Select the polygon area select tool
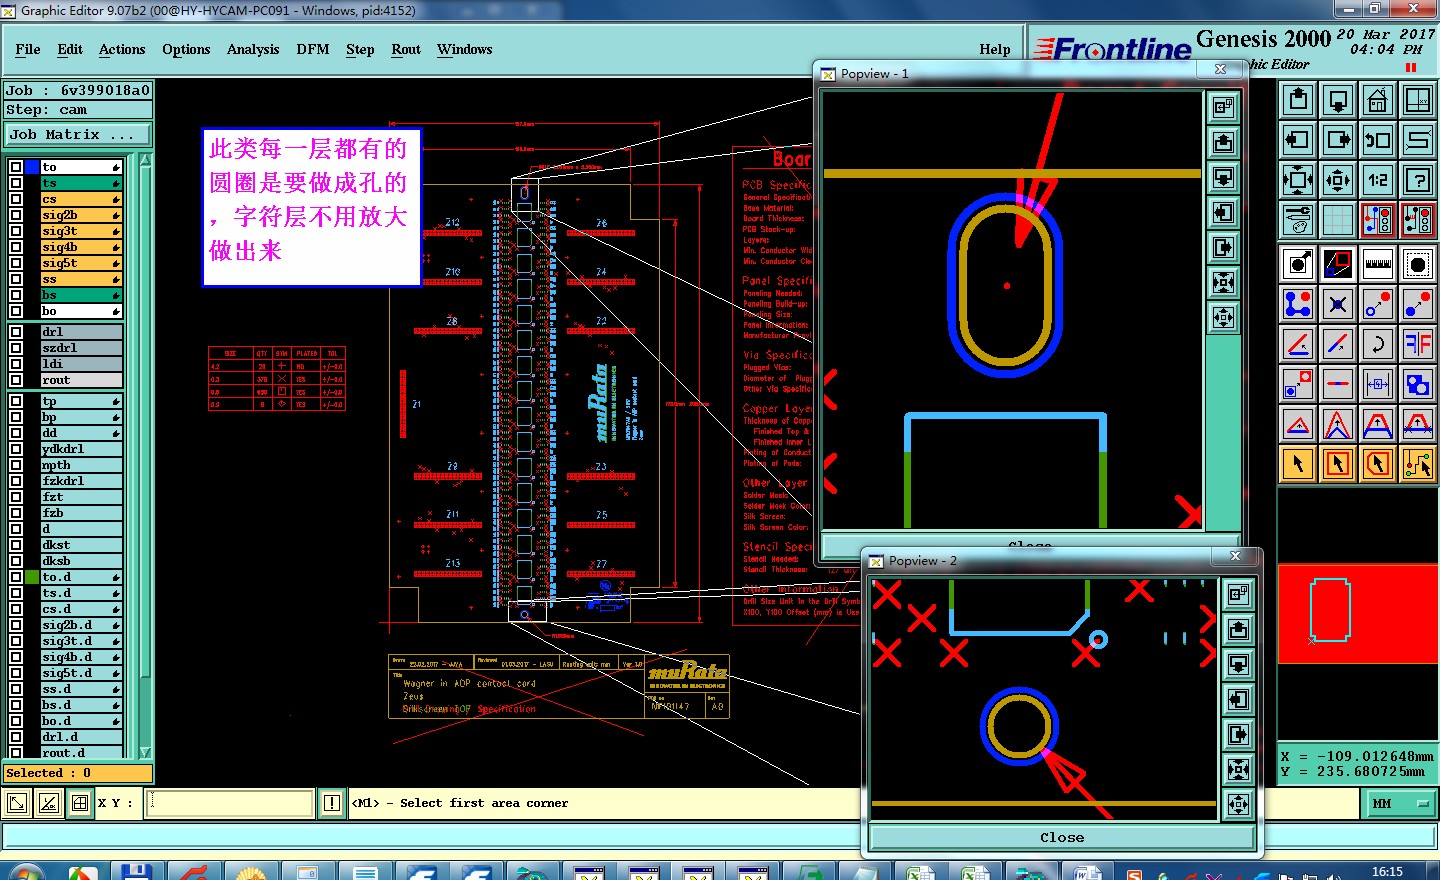The width and height of the screenshot is (1440, 880). tap(1378, 464)
